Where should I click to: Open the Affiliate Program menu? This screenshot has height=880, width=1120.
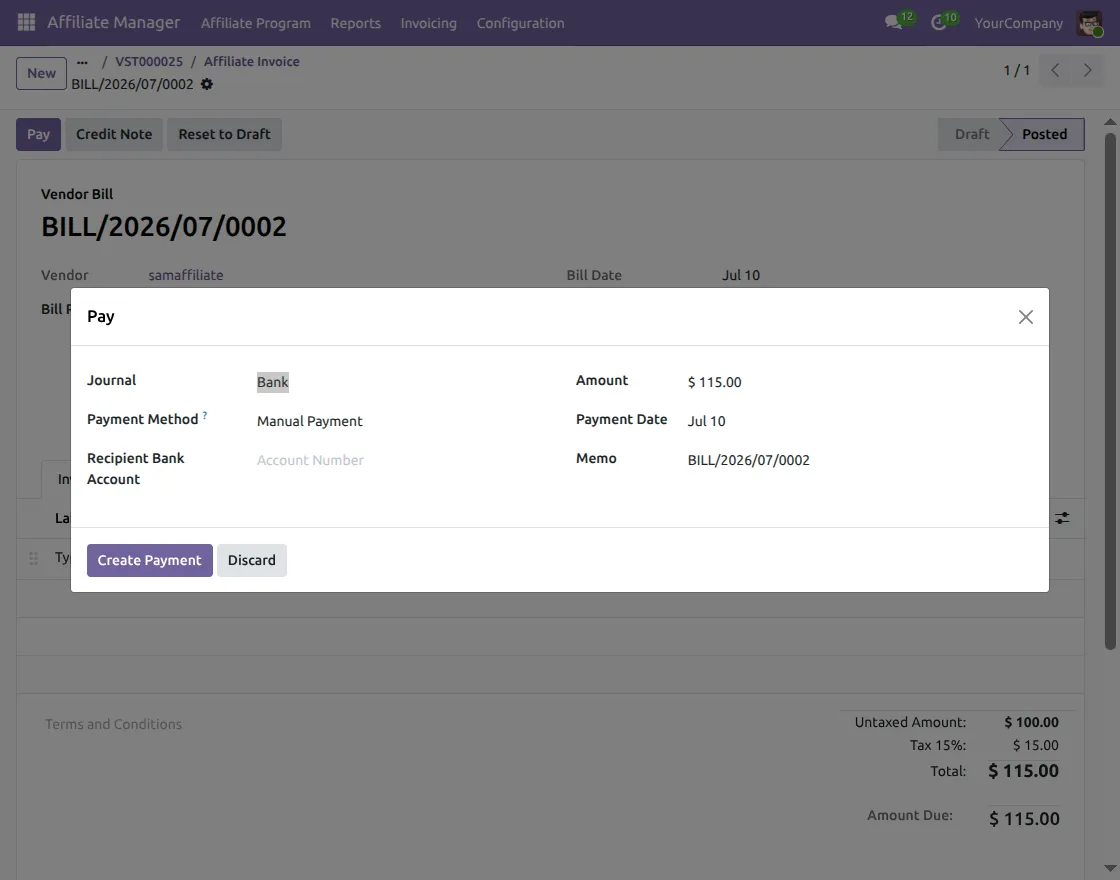point(256,23)
